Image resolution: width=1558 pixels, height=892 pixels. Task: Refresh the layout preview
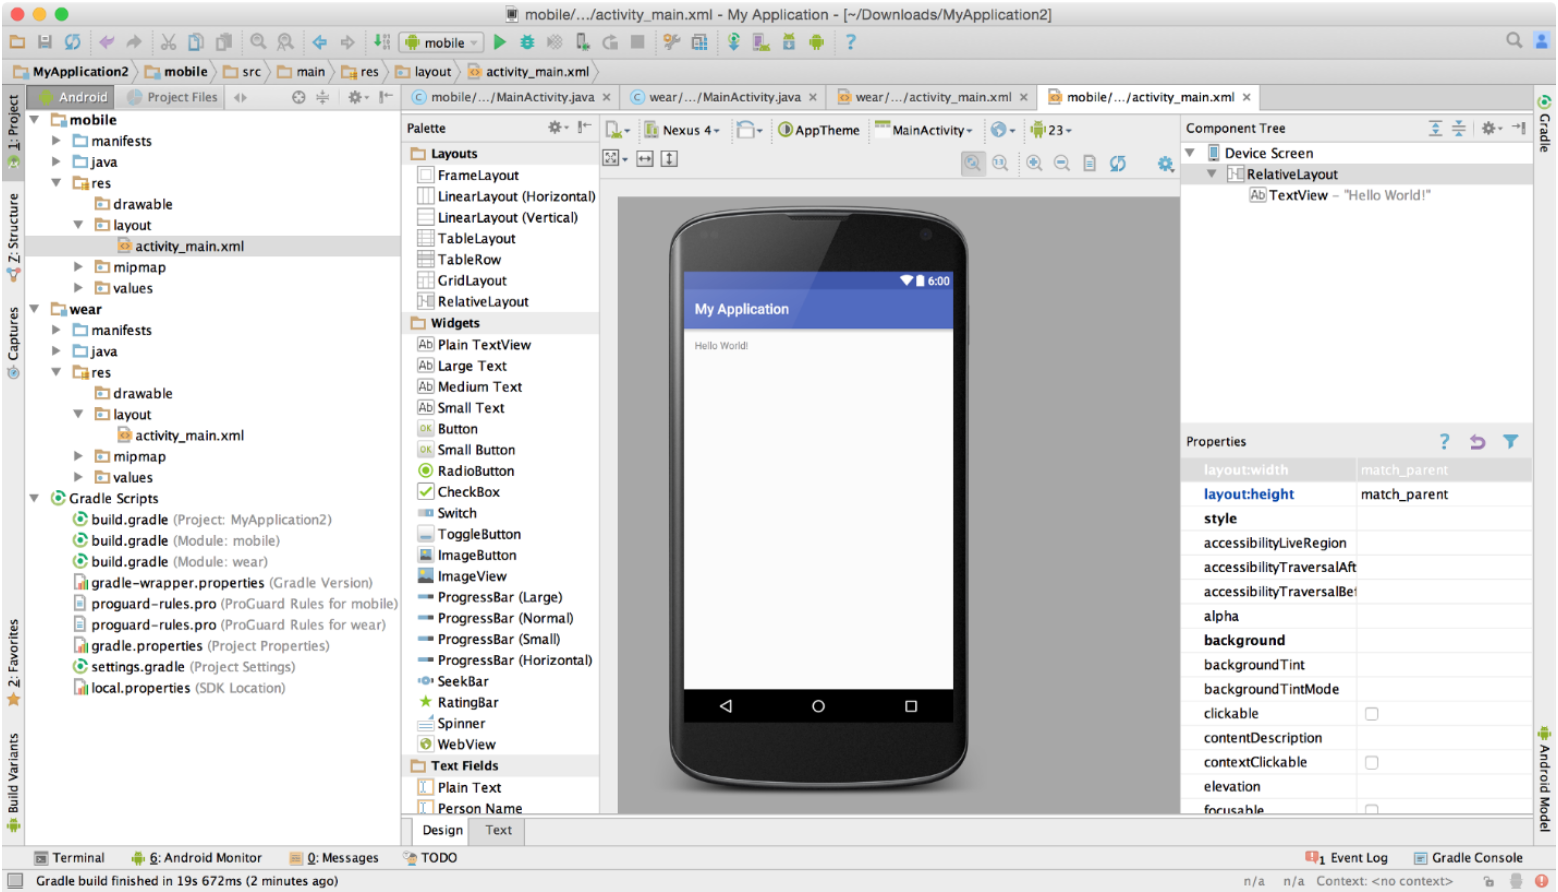[x=1118, y=162]
